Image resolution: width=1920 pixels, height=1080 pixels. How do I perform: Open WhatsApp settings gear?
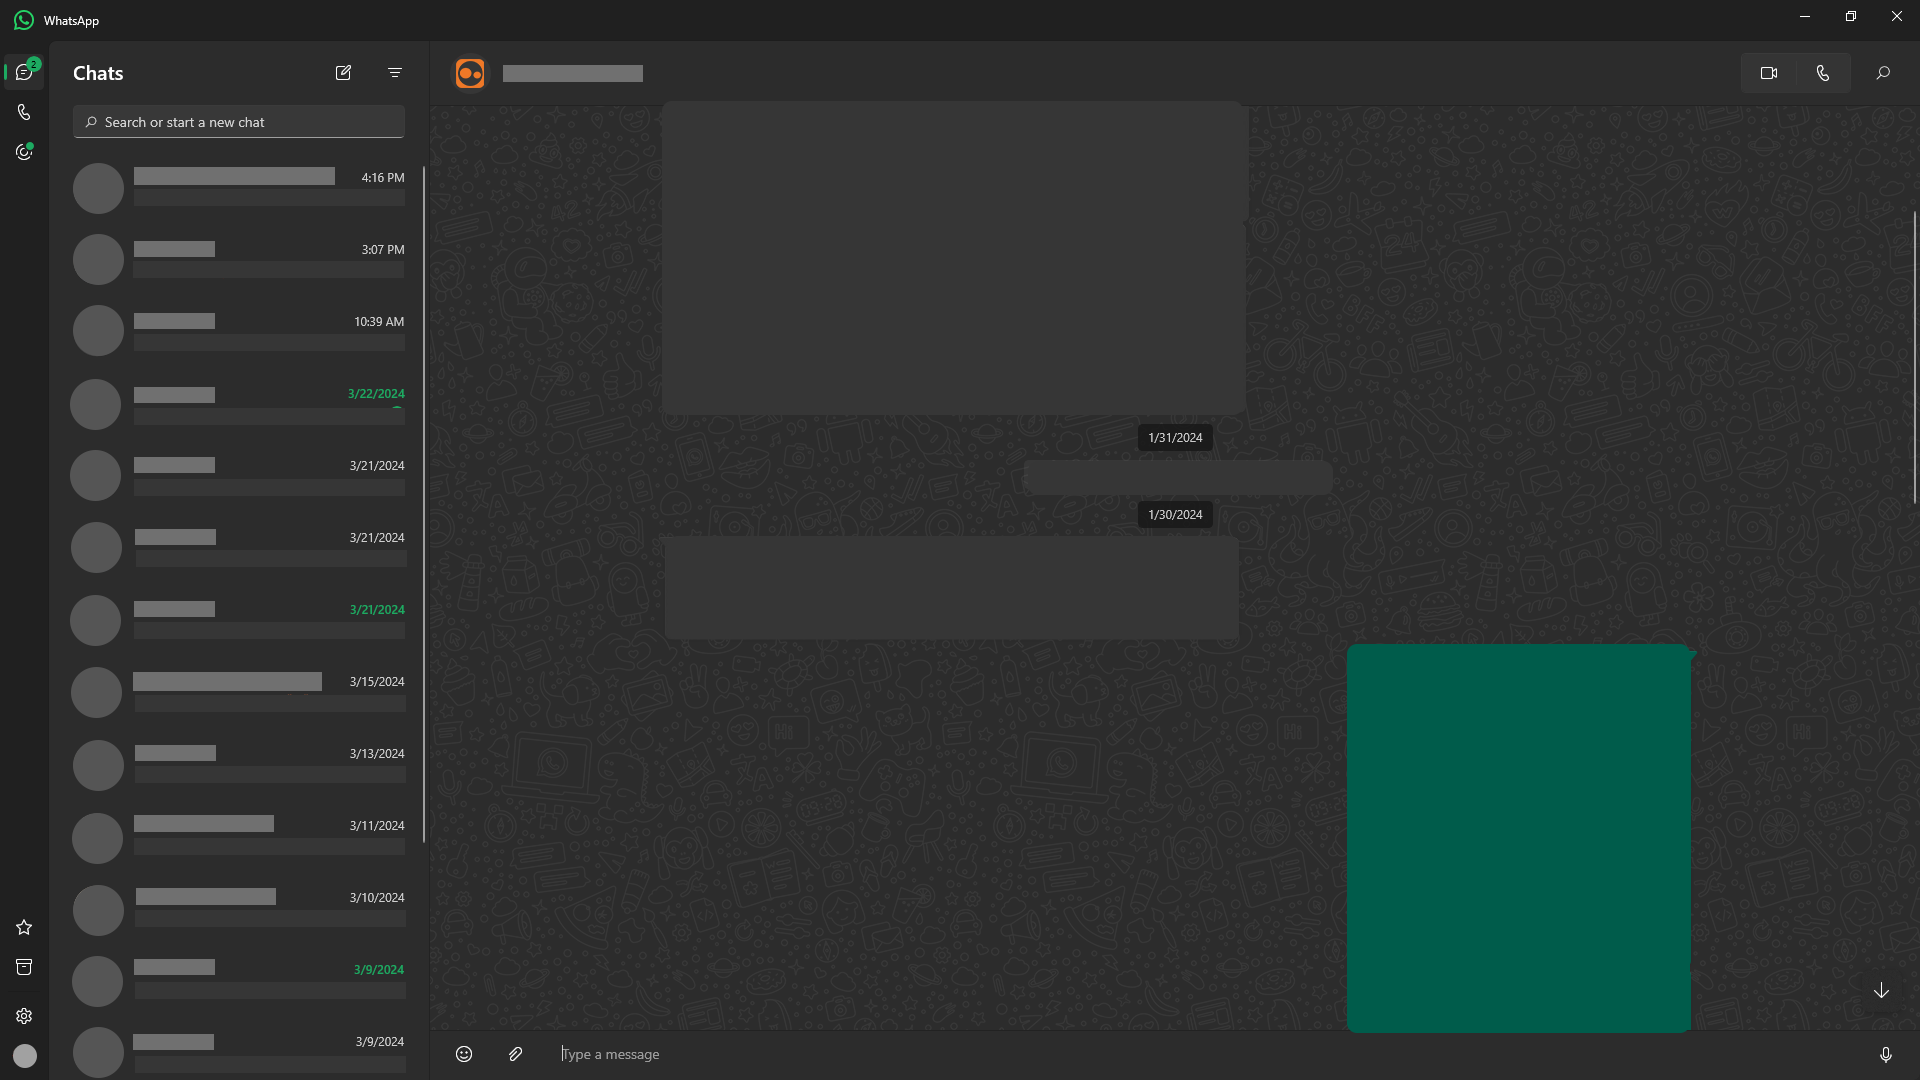pos(24,1016)
